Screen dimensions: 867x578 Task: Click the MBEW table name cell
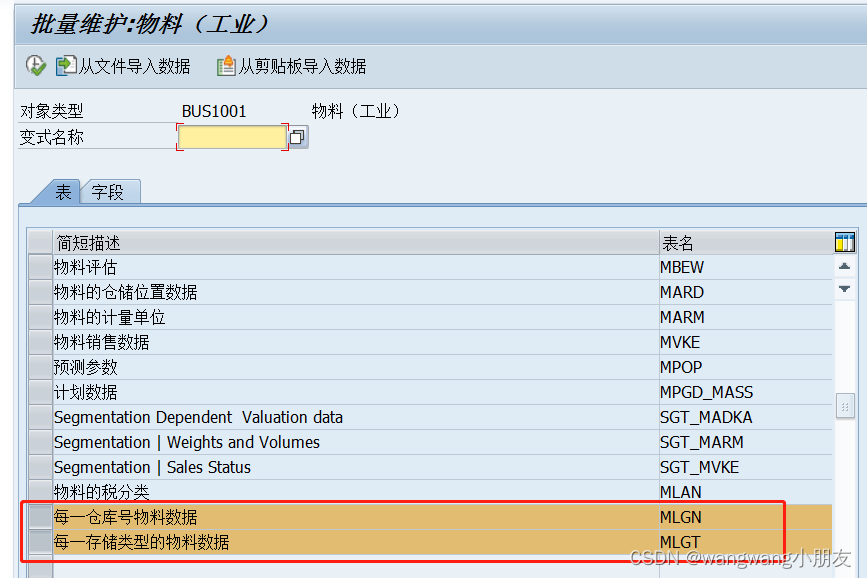click(746, 267)
